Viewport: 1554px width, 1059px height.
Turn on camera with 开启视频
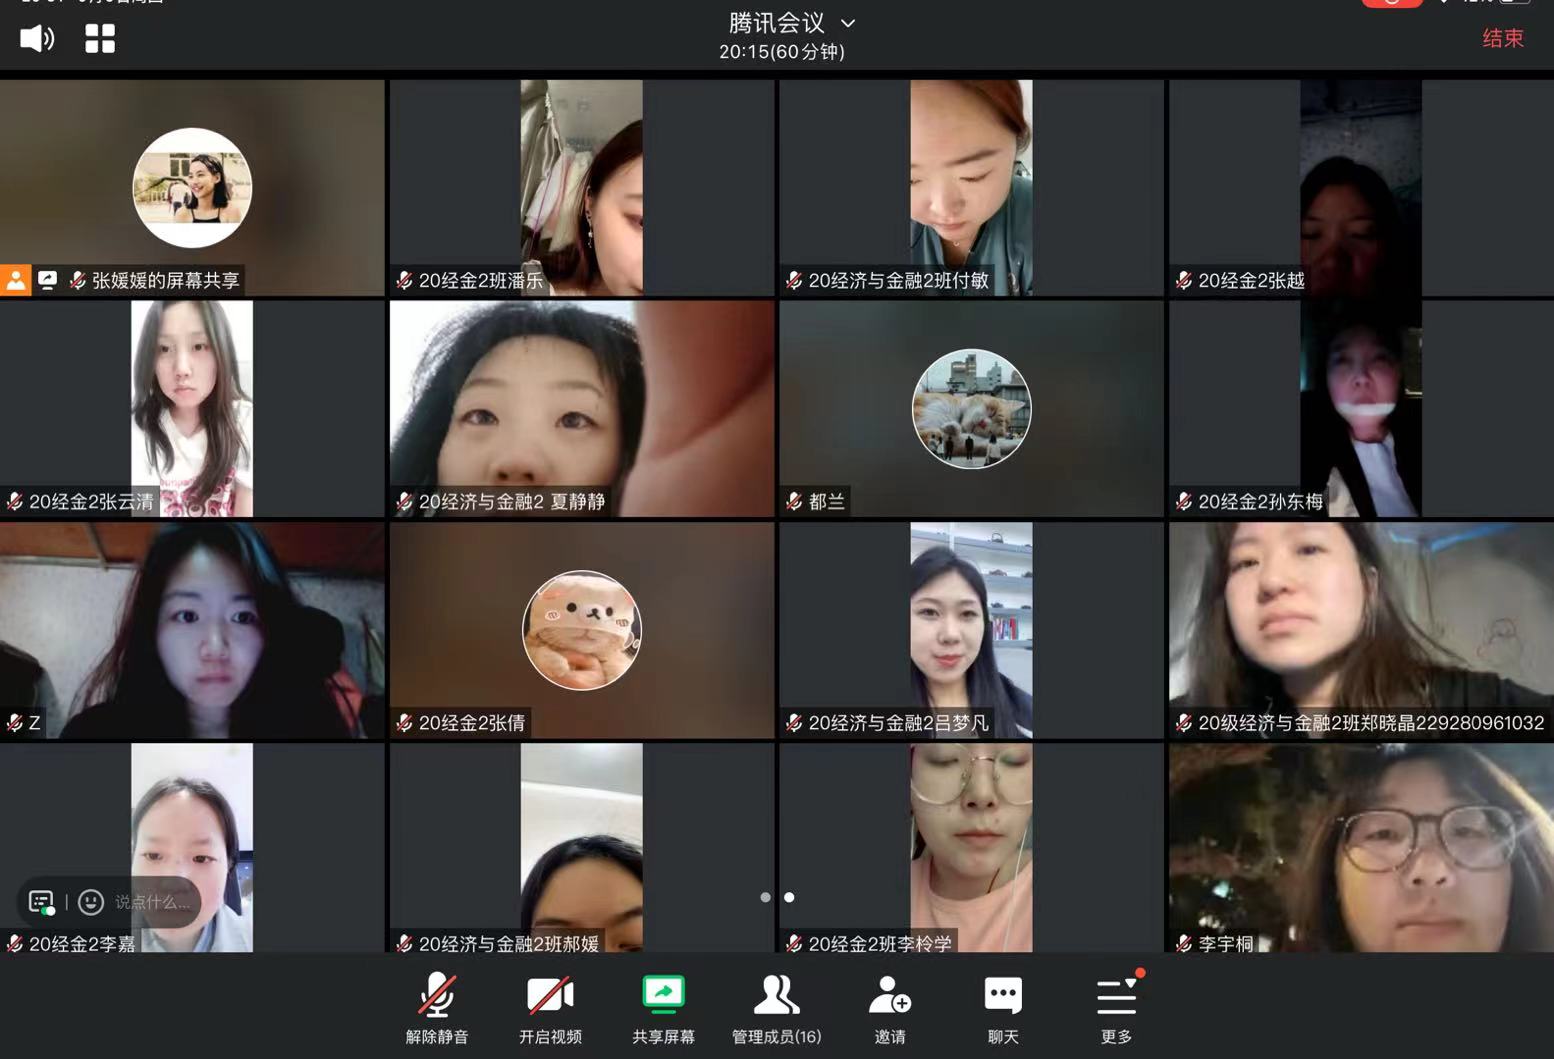click(x=550, y=1007)
